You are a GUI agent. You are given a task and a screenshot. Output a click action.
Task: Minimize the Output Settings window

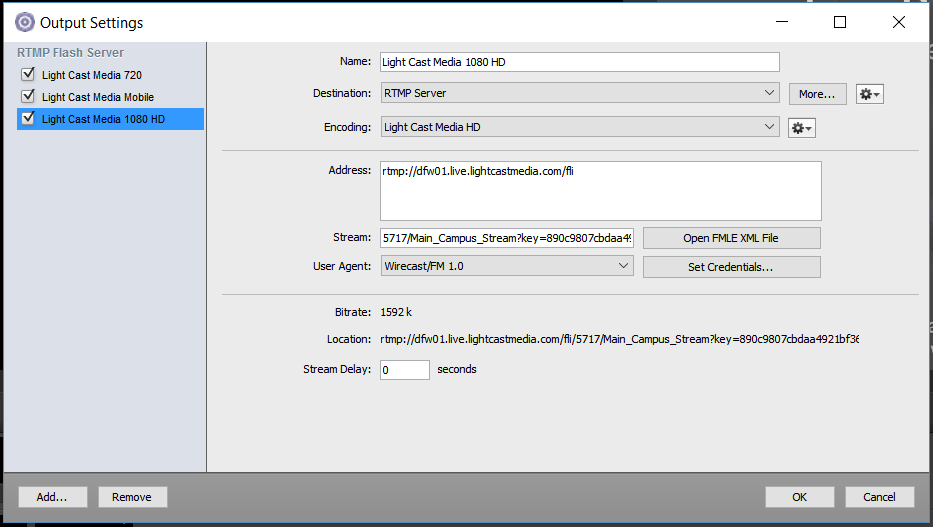(782, 23)
